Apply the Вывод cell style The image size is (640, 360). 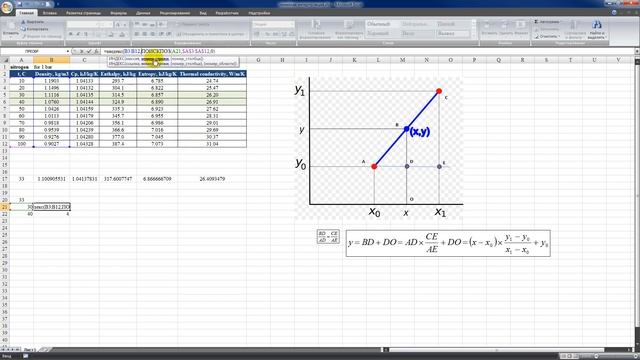(452, 33)
